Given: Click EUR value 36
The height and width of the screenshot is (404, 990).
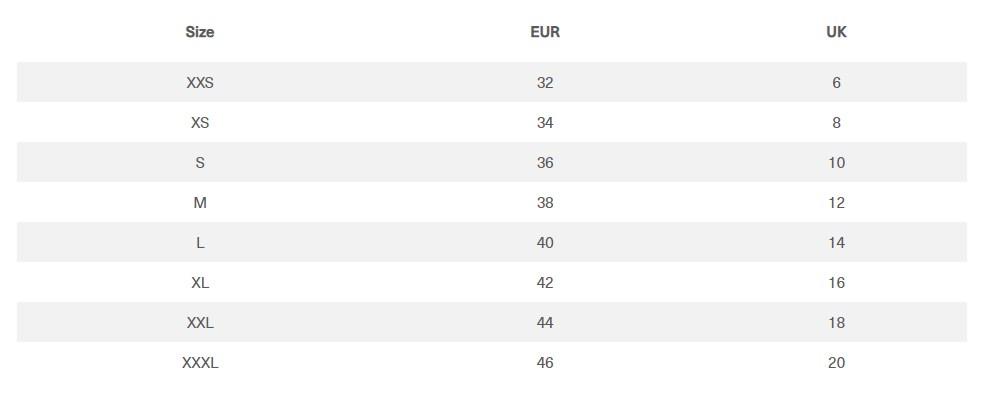Looking at the screenshot, I should 545,163.
